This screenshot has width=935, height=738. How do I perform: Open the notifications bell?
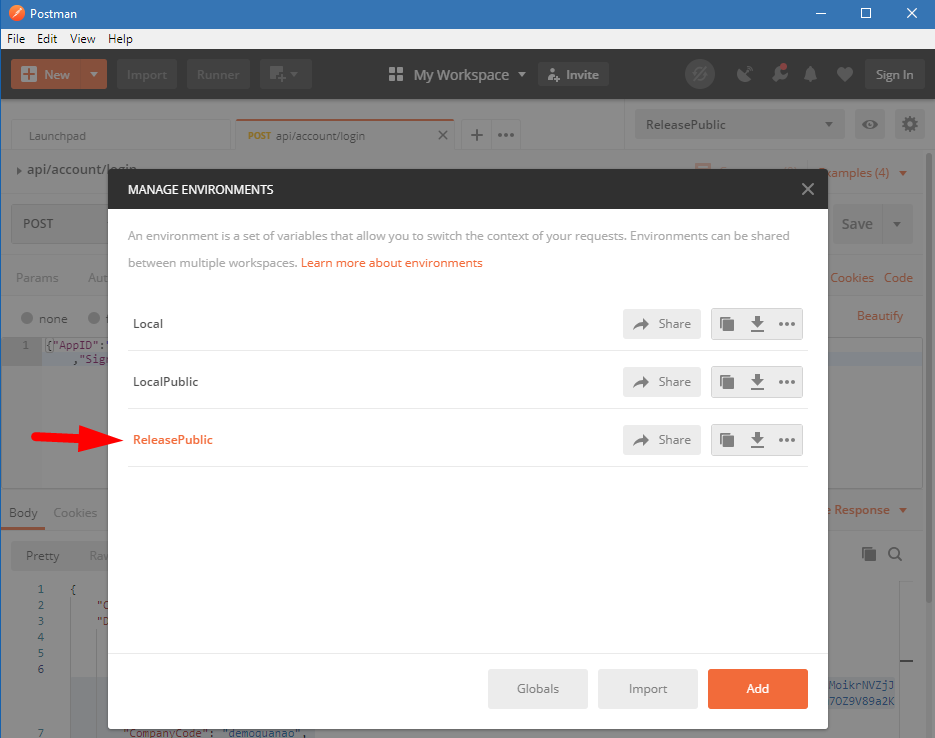[810, 75]
